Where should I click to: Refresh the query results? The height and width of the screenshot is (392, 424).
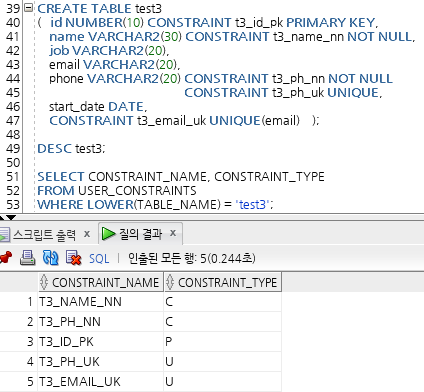(x=50, y=258)
